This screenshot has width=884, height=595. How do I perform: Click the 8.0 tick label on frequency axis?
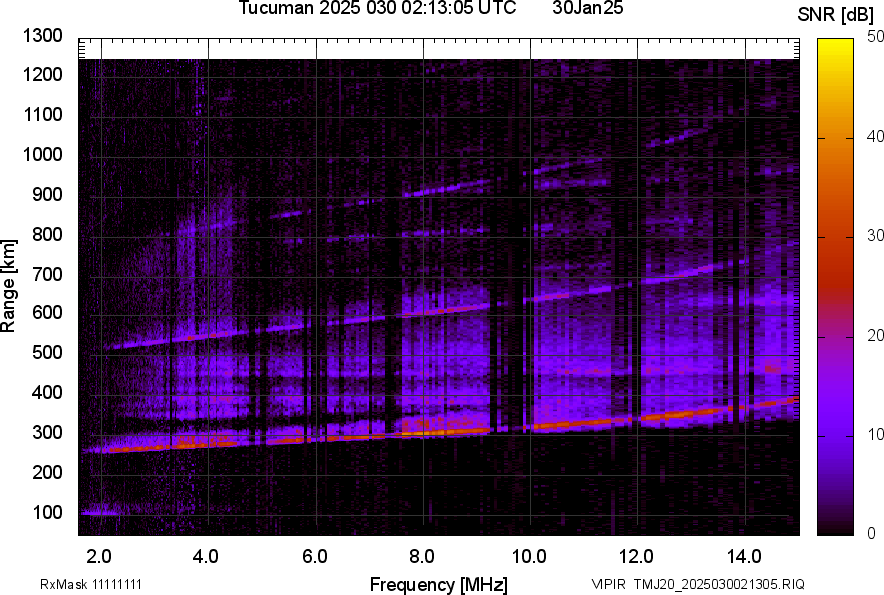[422, 556]
